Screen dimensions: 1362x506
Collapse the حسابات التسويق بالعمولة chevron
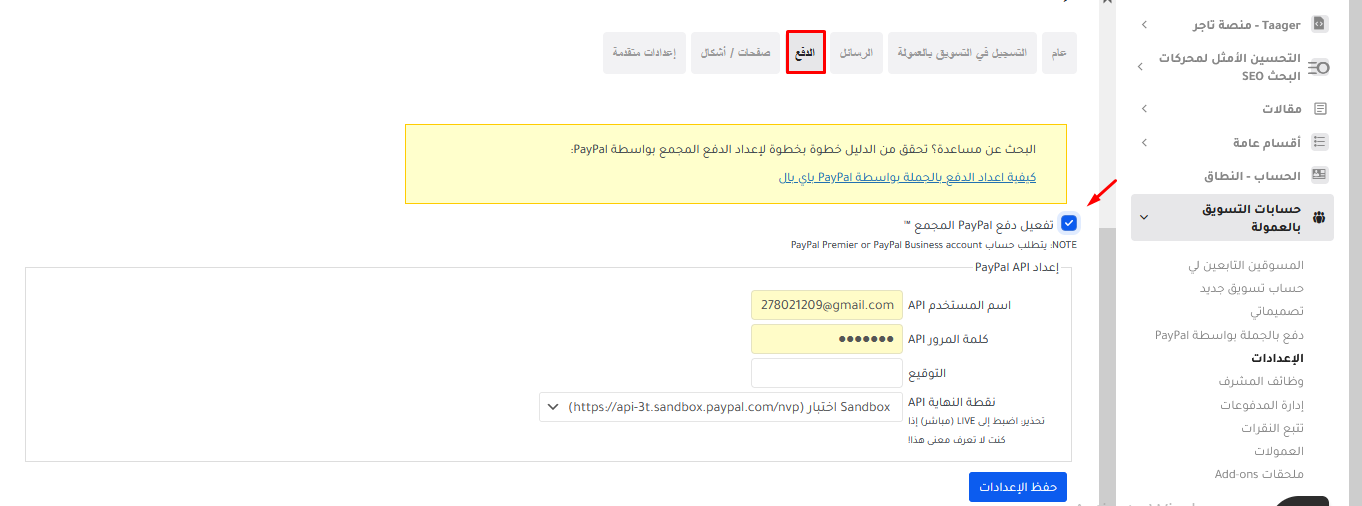1144,217
